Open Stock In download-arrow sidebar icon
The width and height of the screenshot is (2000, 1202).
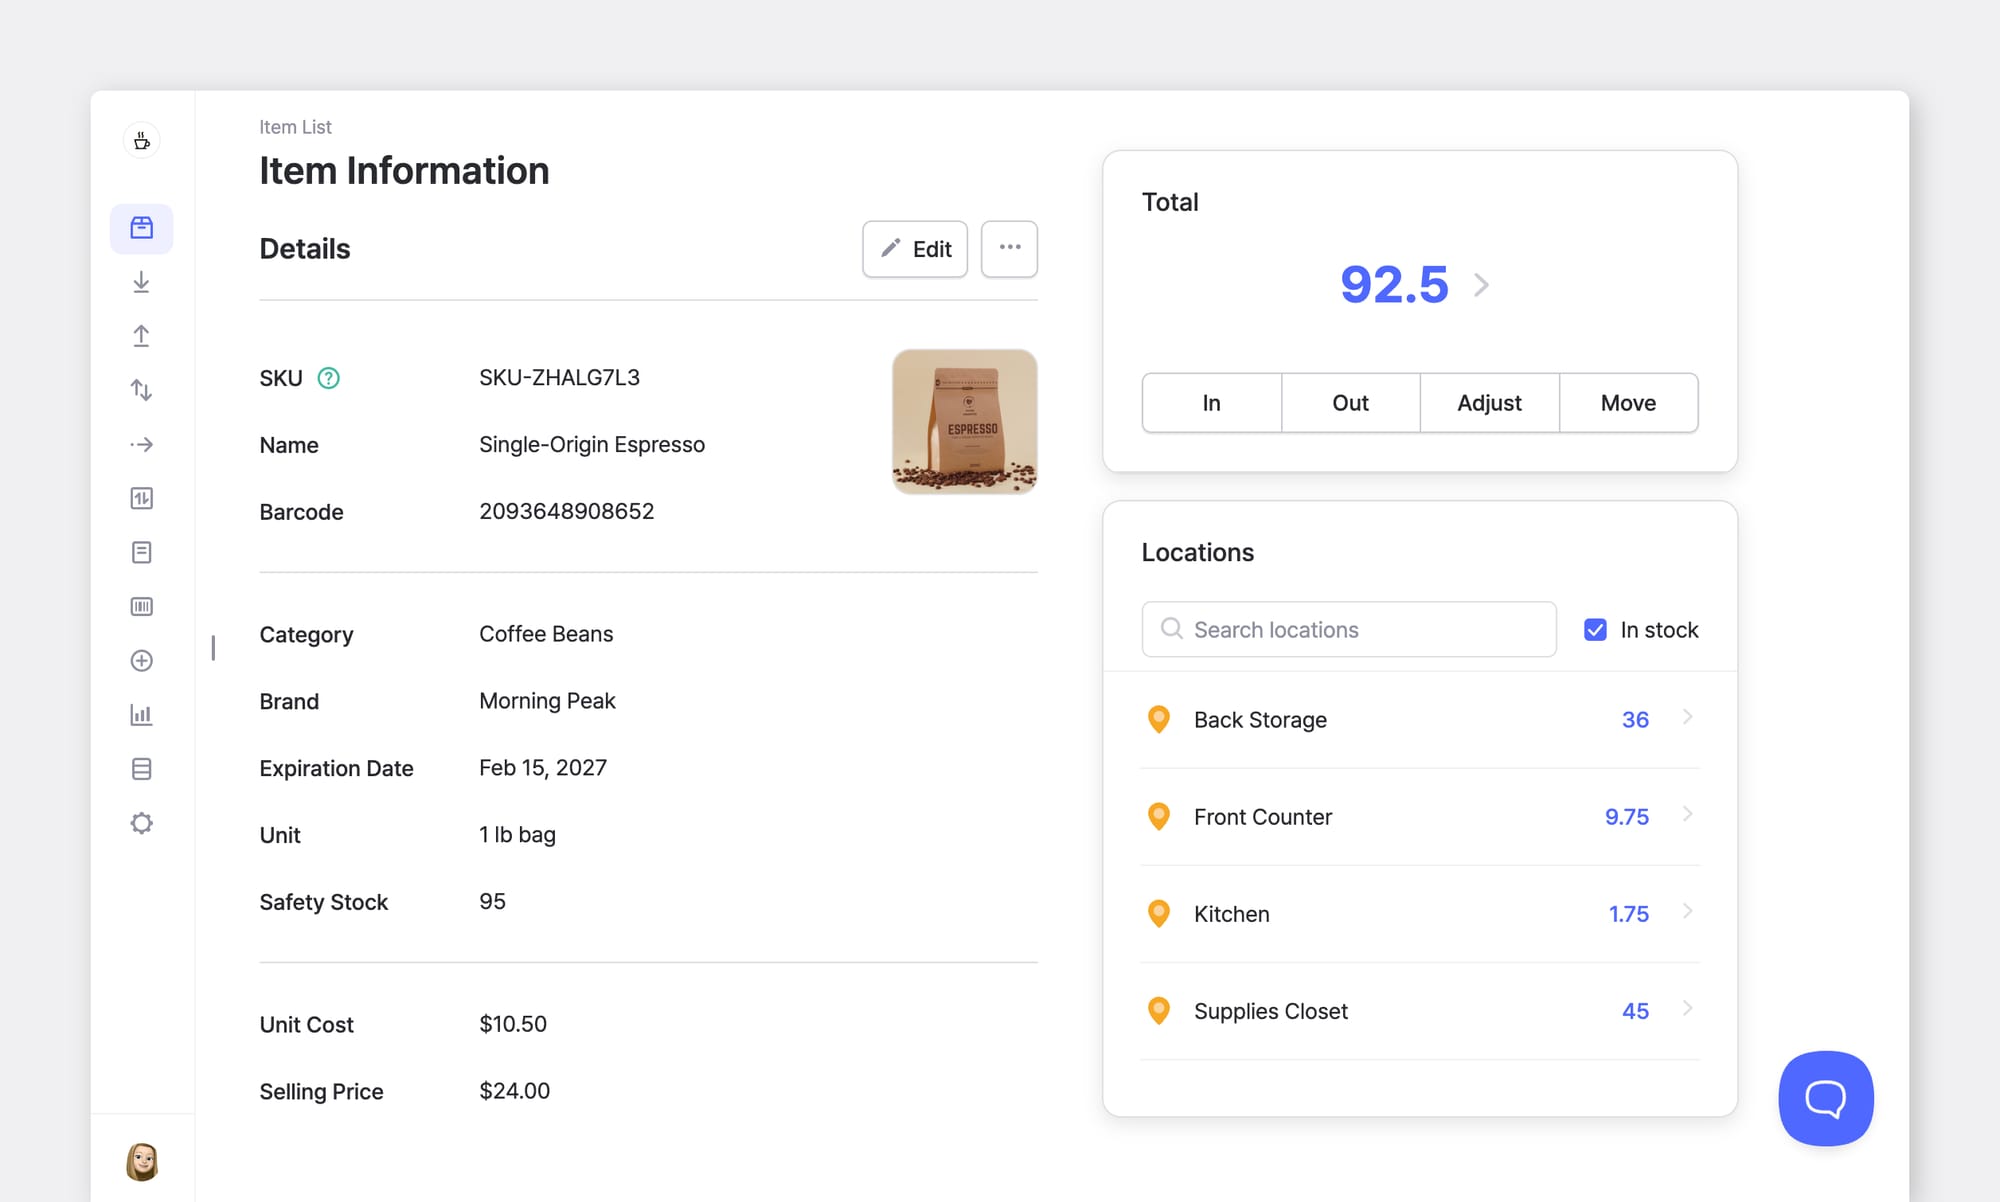tap(142, 282)
